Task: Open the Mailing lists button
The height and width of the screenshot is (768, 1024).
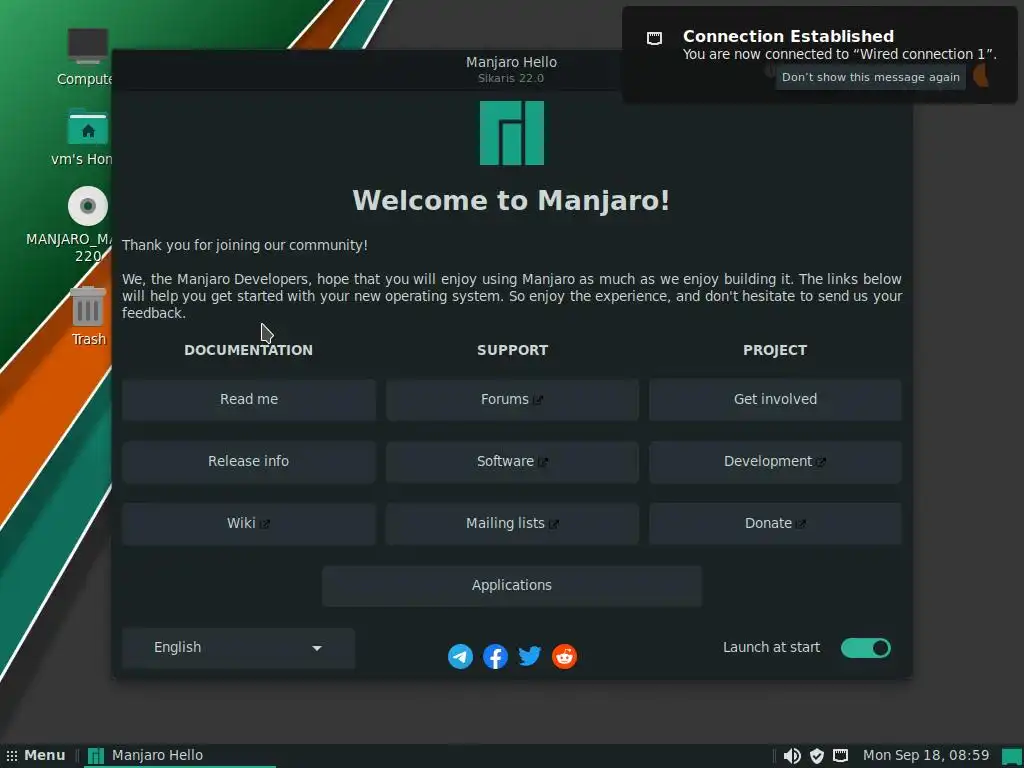Action: (x=512, y=523)
